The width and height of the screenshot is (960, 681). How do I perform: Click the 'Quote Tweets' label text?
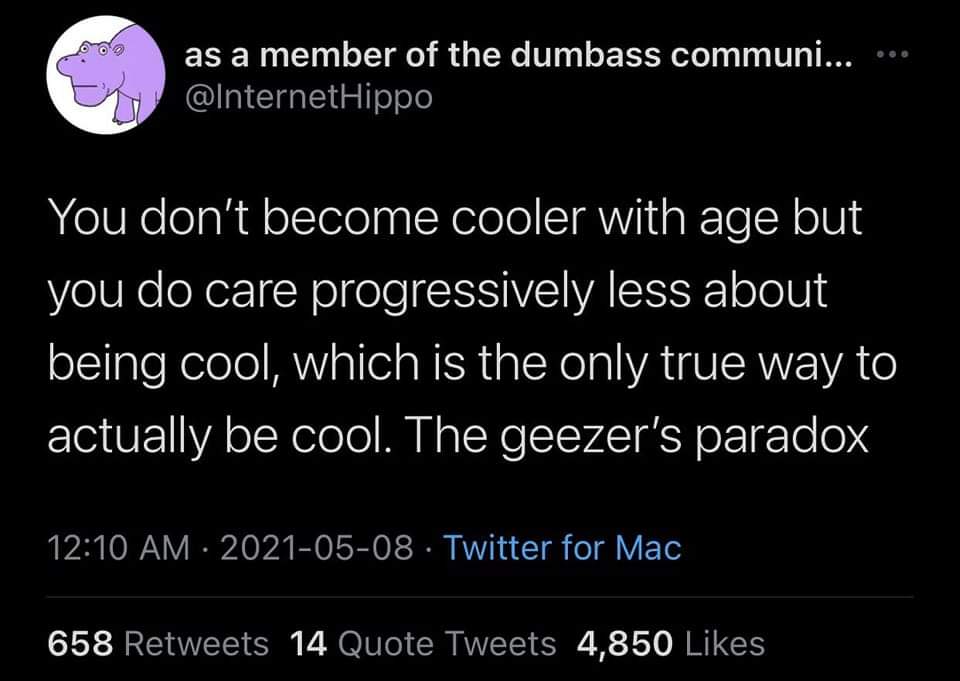click(447, 644)
